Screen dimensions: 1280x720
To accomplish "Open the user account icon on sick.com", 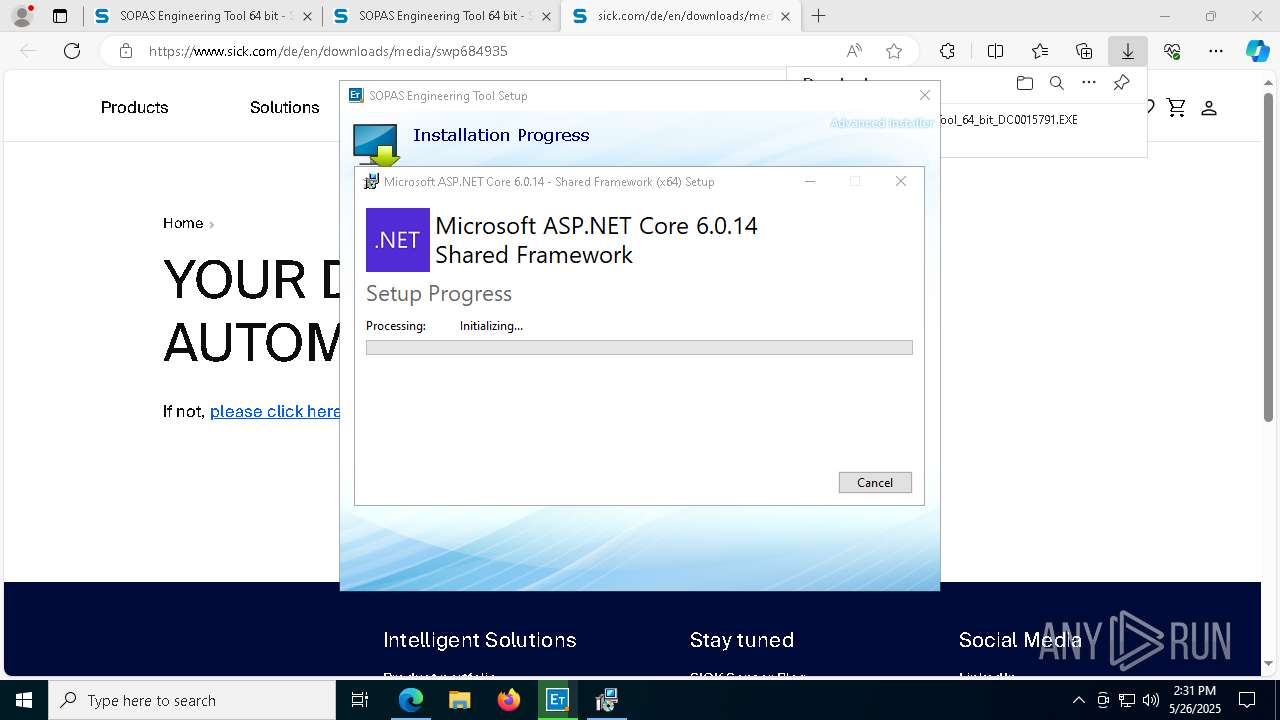I will (x=1208, y=107).
